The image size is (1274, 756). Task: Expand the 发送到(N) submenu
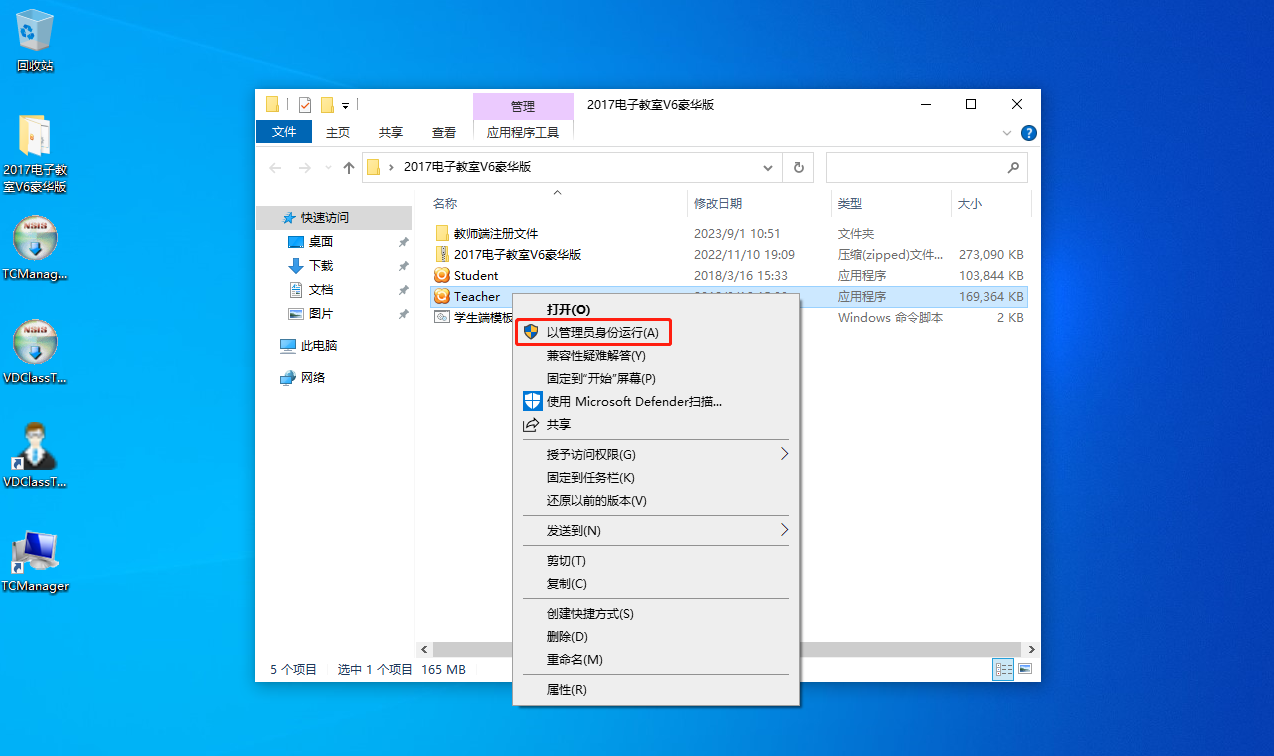[x=655, y=530]
